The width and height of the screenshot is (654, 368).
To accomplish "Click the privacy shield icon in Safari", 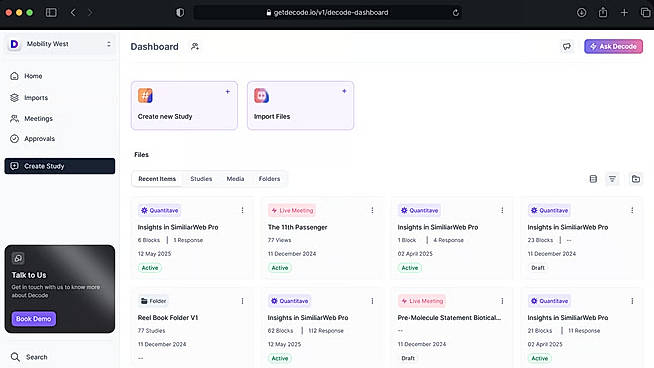I will tap(180, 13).
